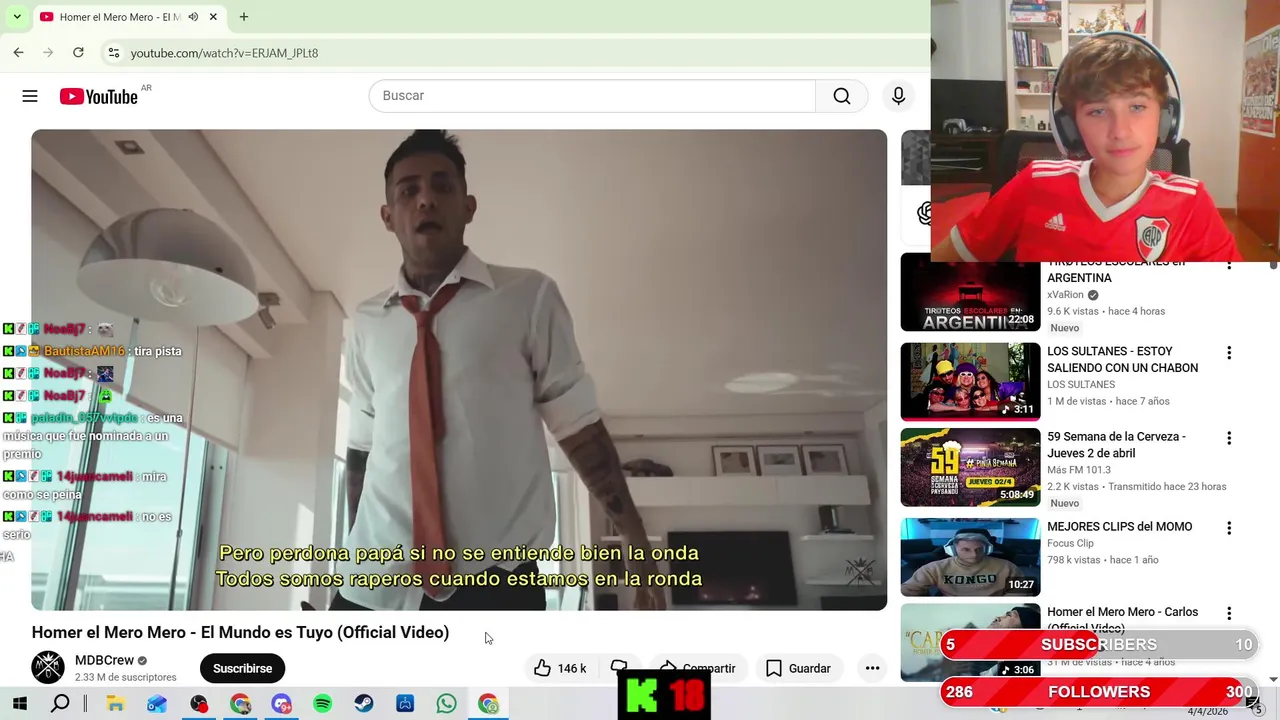Open MDBCrew channel name link
Screen dimensions: 1280x720
(104, 660)
